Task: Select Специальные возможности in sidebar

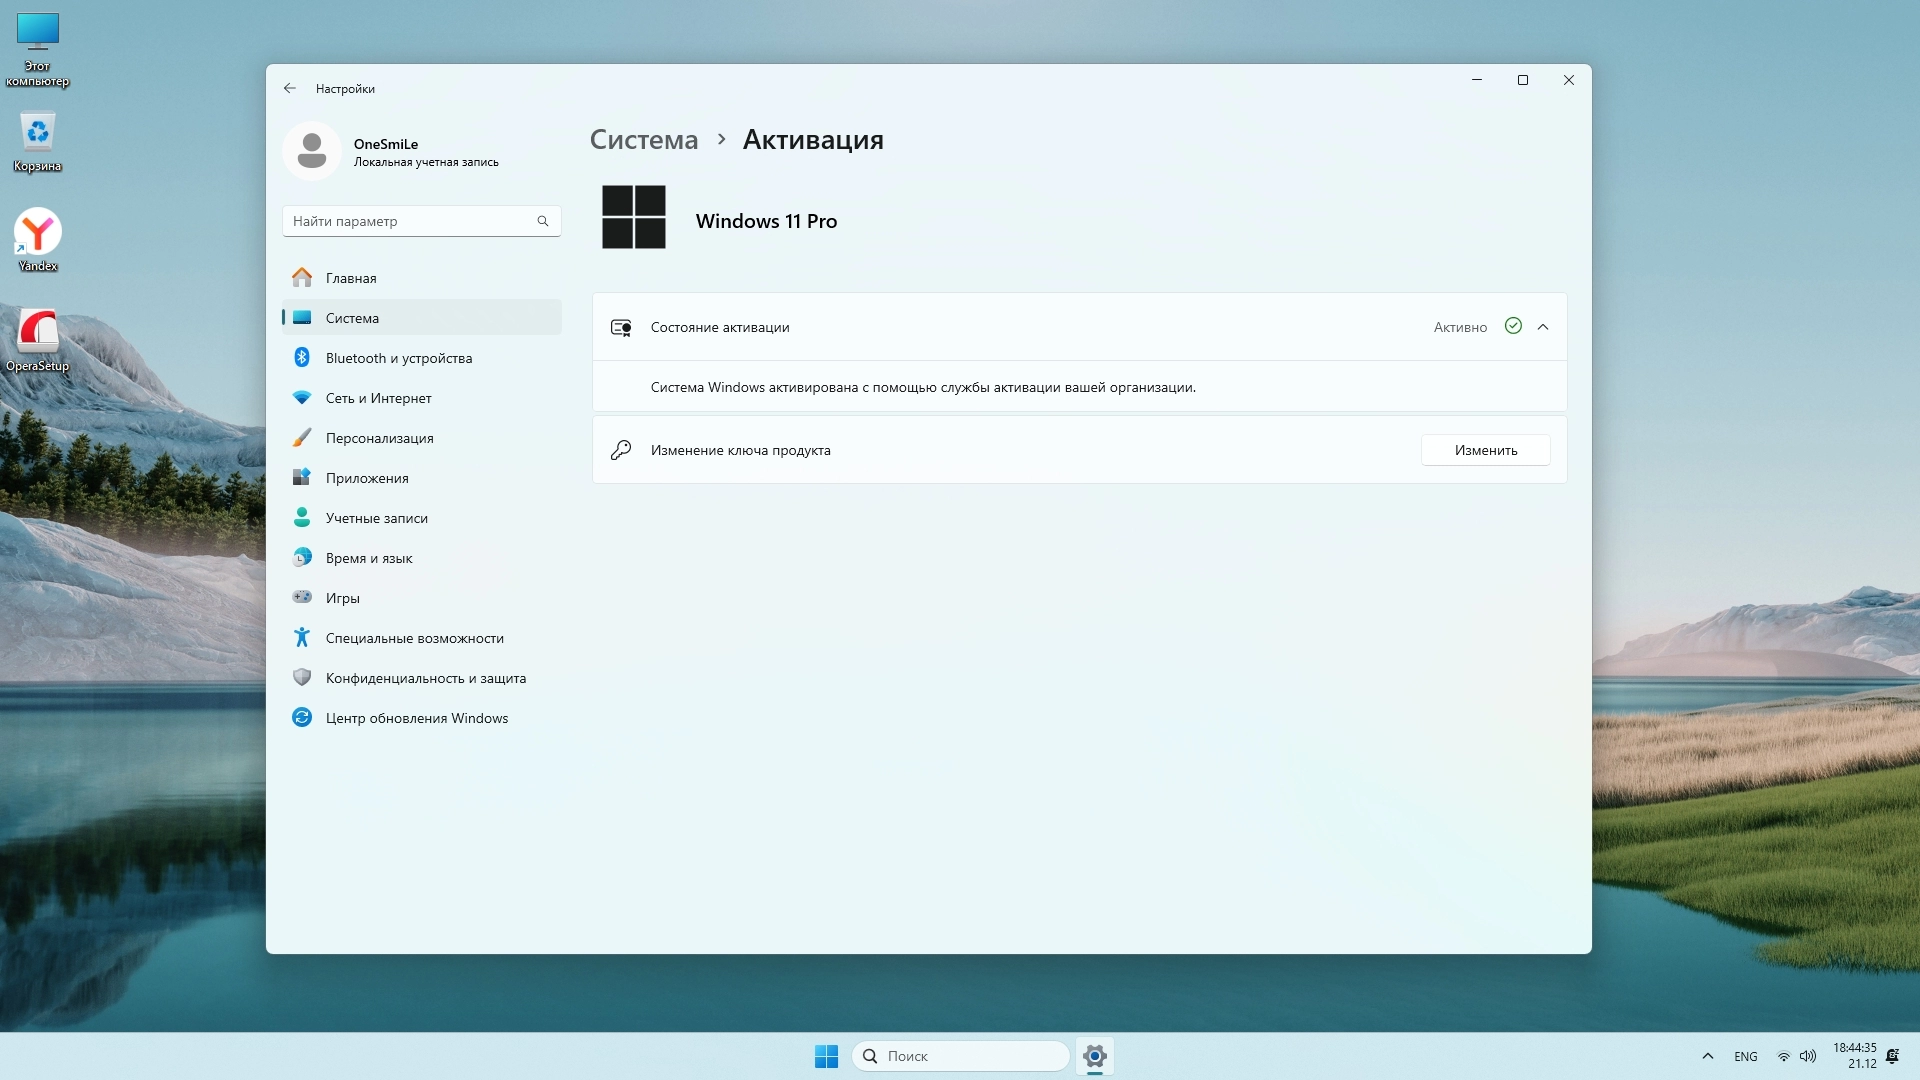Action: [414, 638]
